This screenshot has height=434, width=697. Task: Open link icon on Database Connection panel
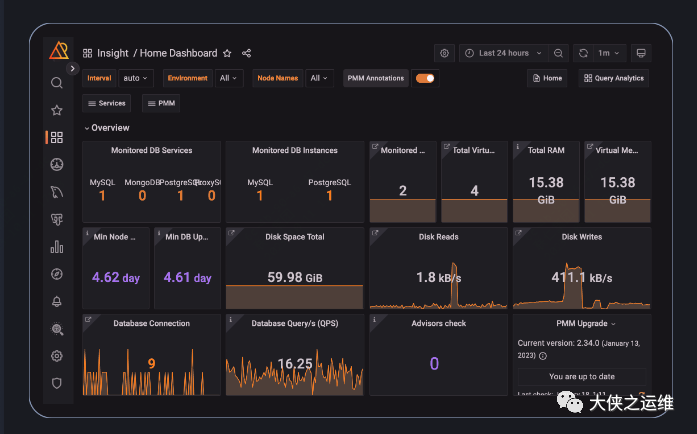[x=88, y=319]
